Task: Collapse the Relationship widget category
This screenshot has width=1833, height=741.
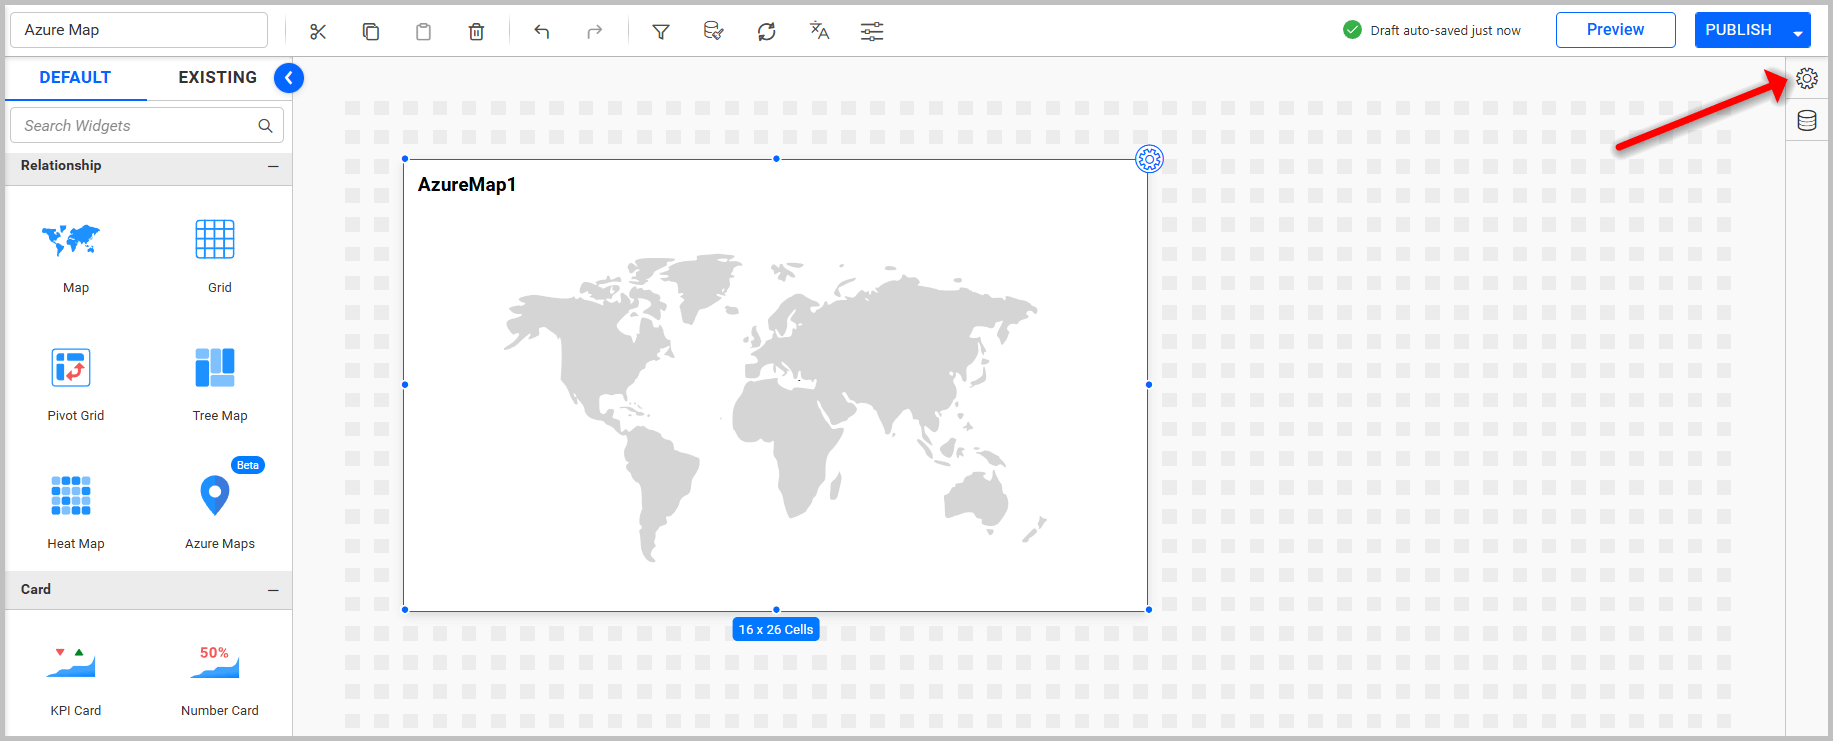Action: (x=273, y=166)
